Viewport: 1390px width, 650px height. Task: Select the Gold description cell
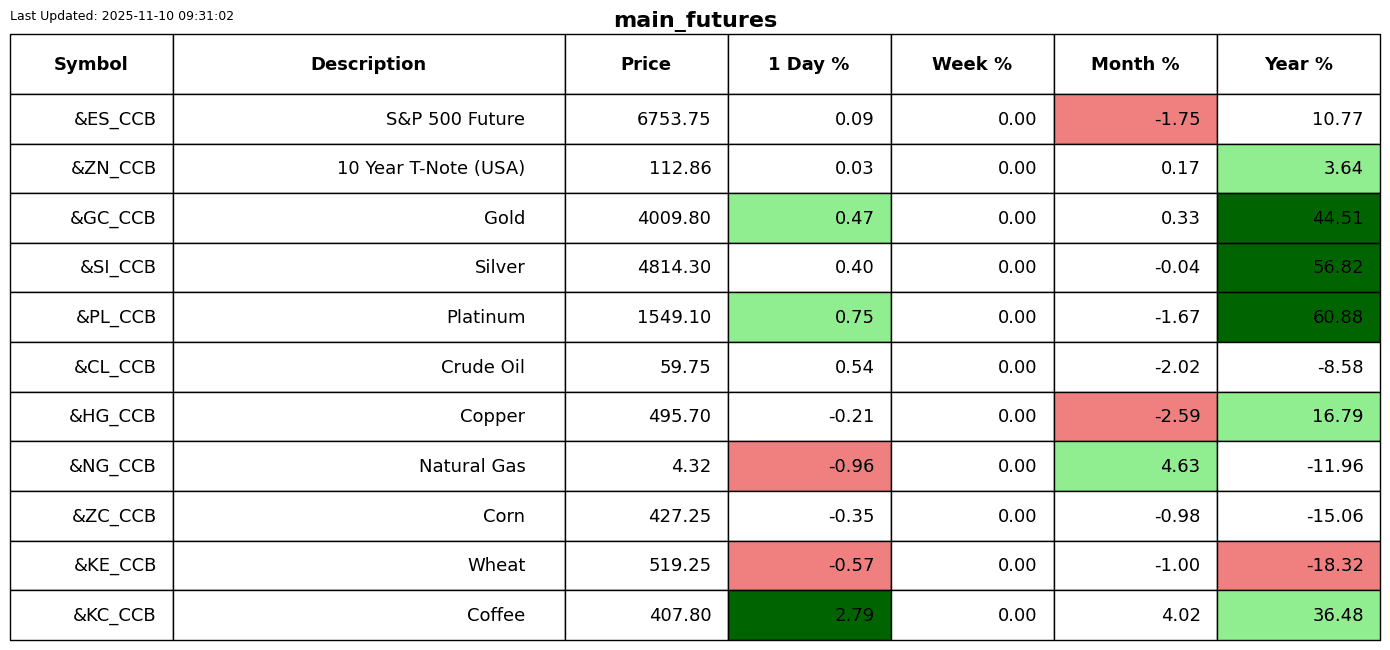coord(504,218)
